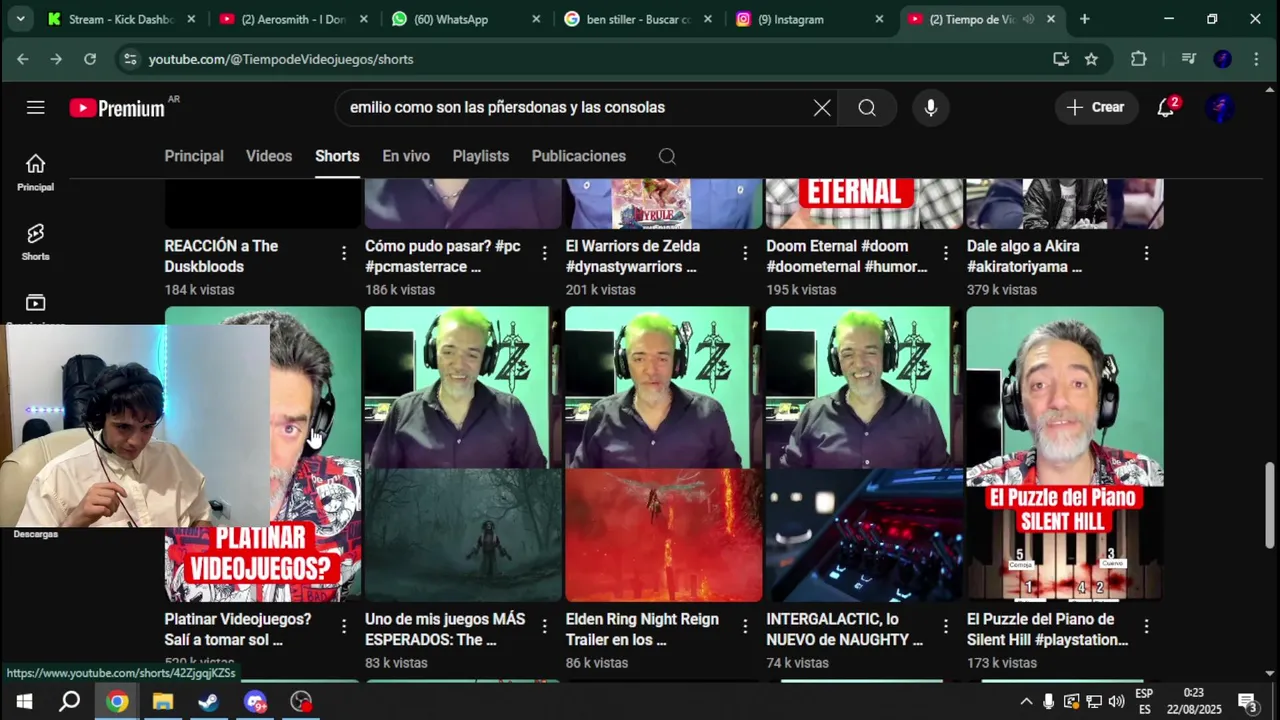
Task: Open the YouTube account avatar menu
Action: 1220,107
